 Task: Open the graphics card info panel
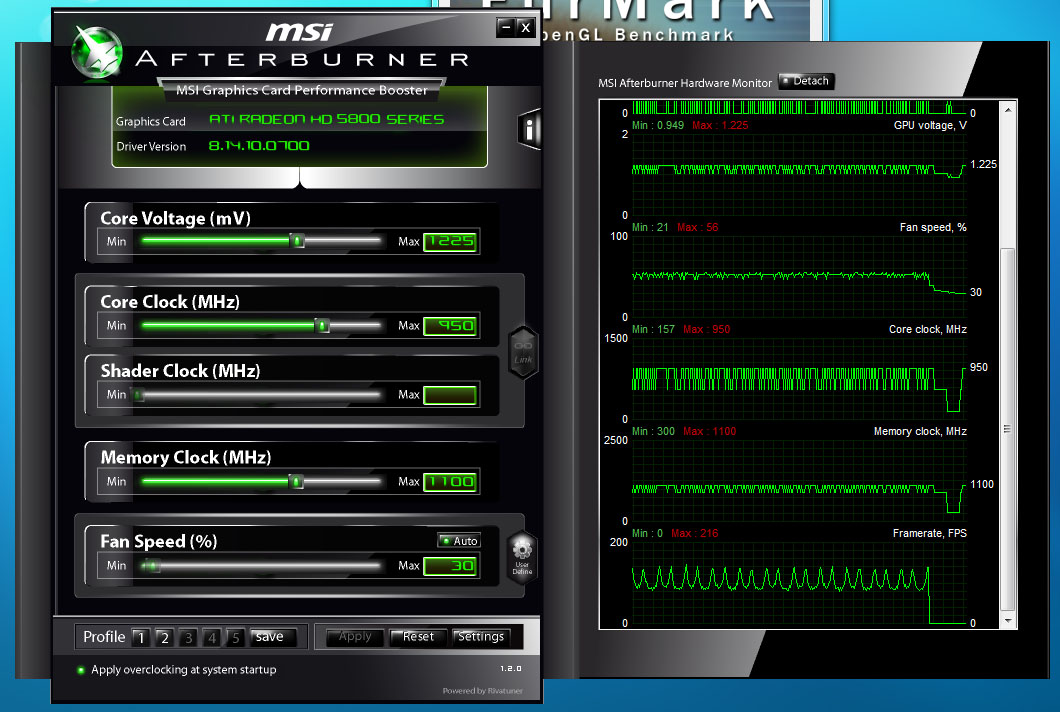click(x=529, y=128)
